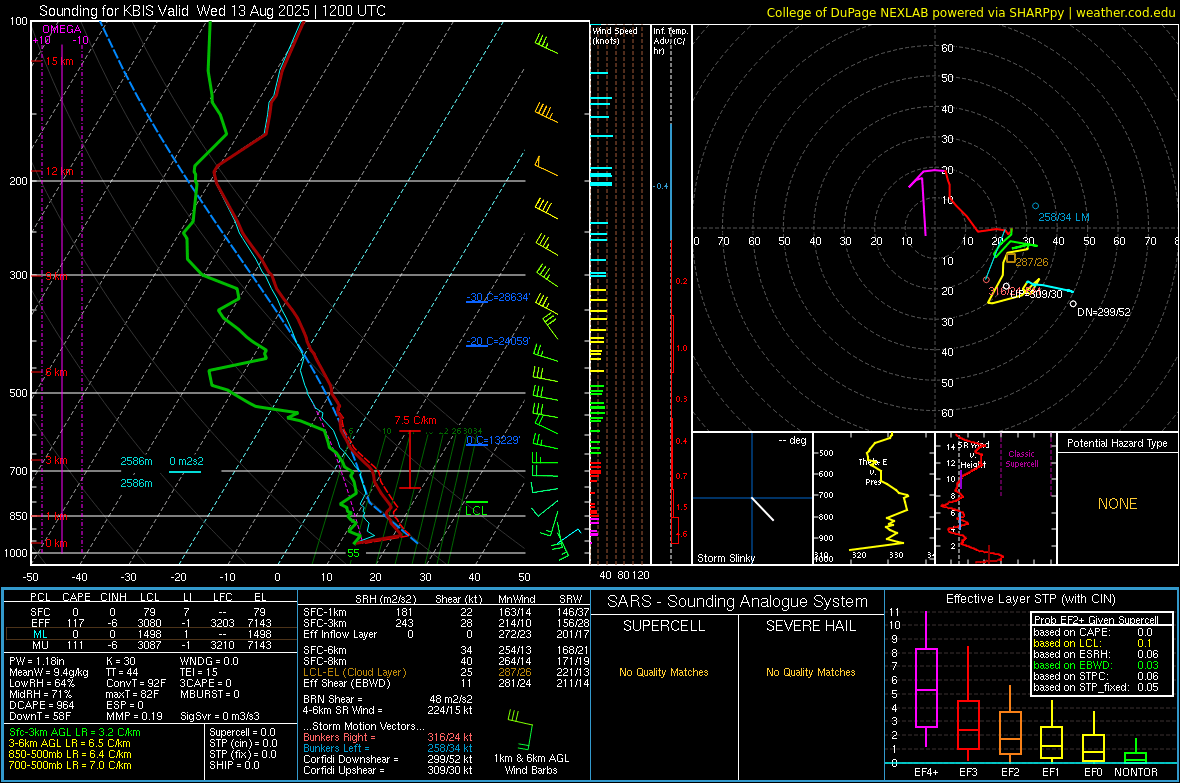1180x783 pixels.
Task: Click the 'Eff Inflow Layer' row label
Action: click(340, 634)
